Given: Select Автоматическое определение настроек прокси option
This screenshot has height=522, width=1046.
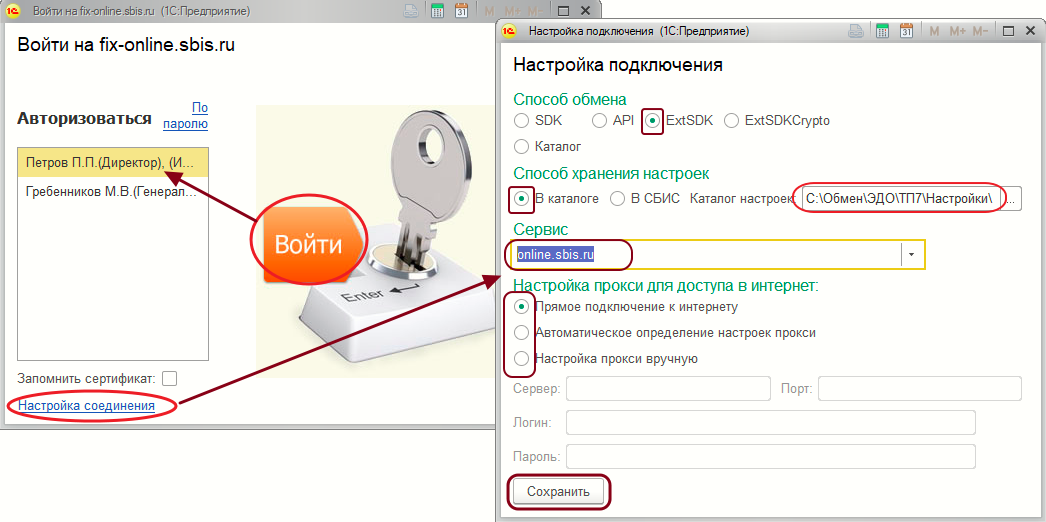Looking at the screenshot, I should pyautogui.click(x=521, y=332).
